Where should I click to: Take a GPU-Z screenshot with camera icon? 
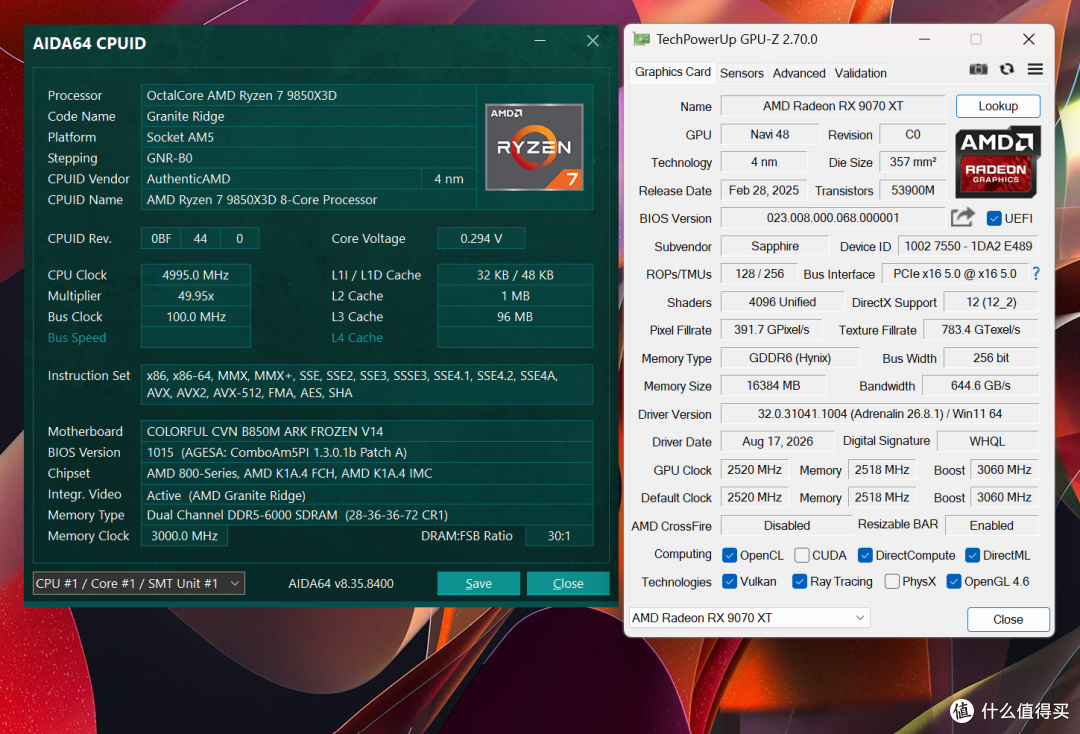tap(978, 70)
